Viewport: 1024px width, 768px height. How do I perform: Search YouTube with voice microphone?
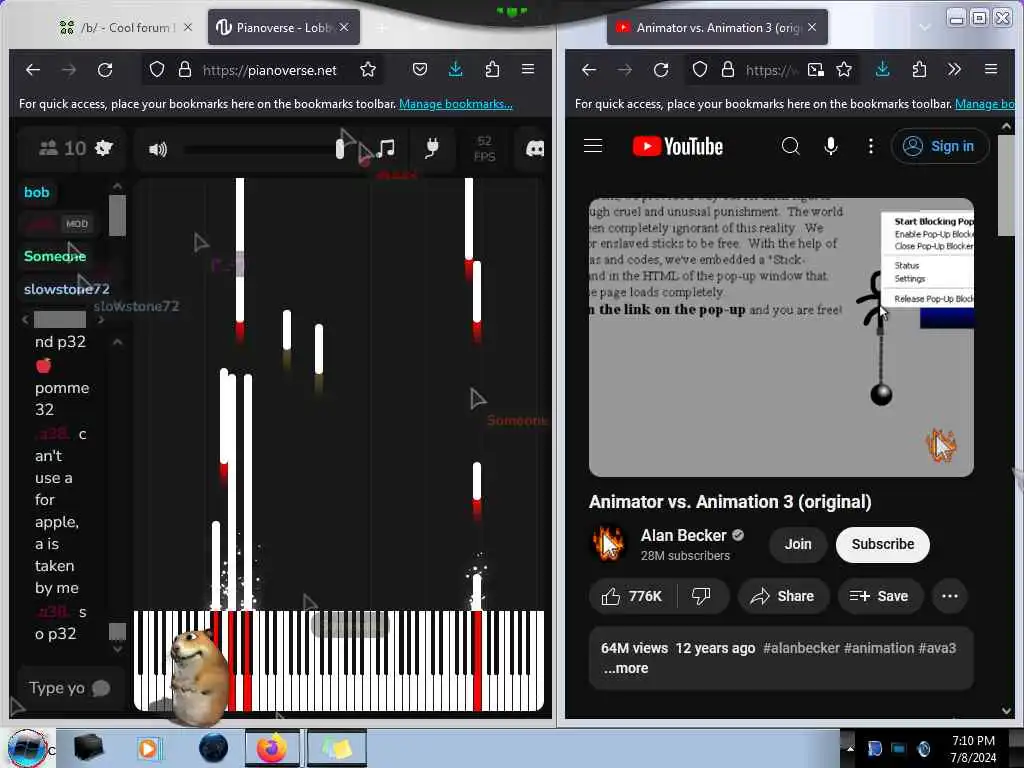pos(831,146)
